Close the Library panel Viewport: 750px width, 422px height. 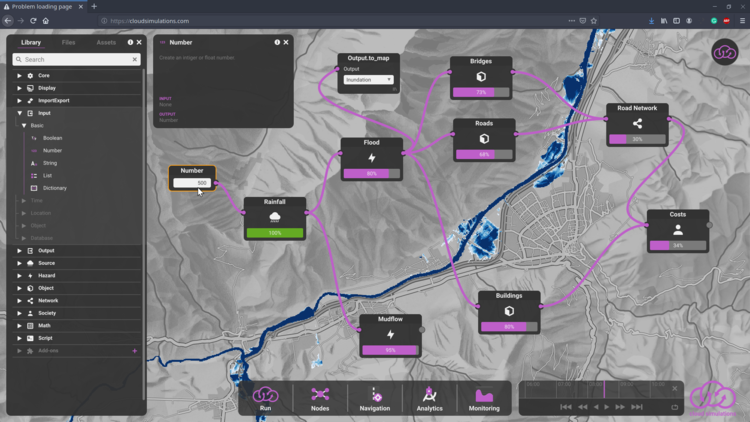click(x=139, y=42)
